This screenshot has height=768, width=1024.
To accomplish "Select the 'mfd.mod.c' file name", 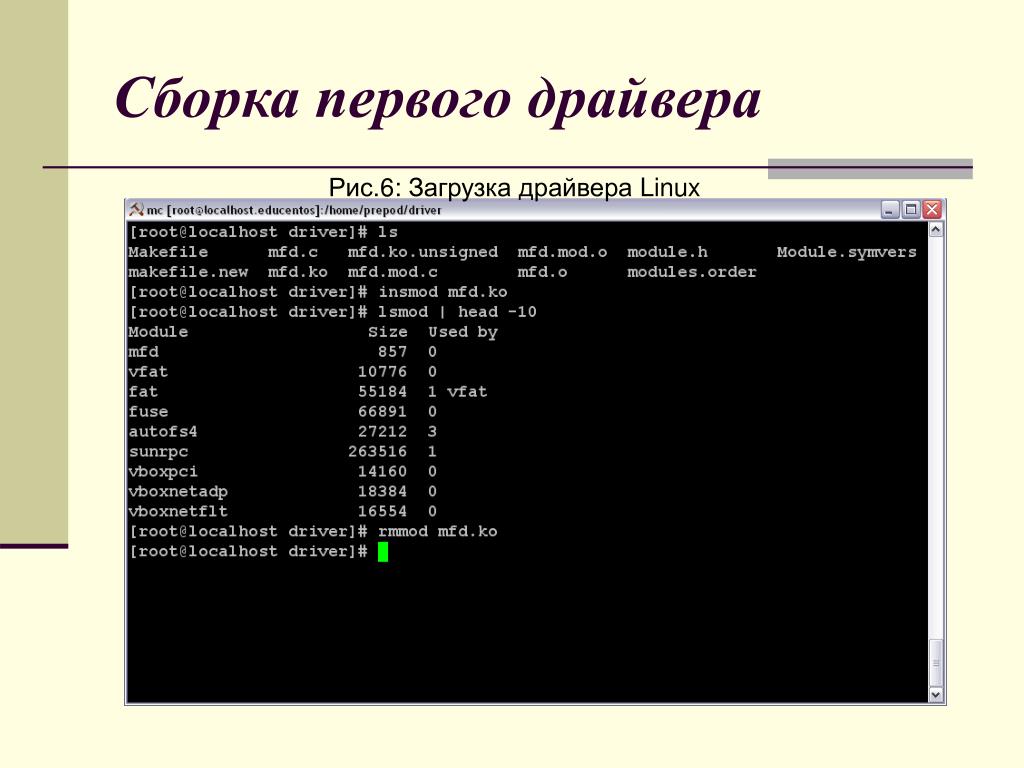I will pyautogui.click(x=392, y=272).
